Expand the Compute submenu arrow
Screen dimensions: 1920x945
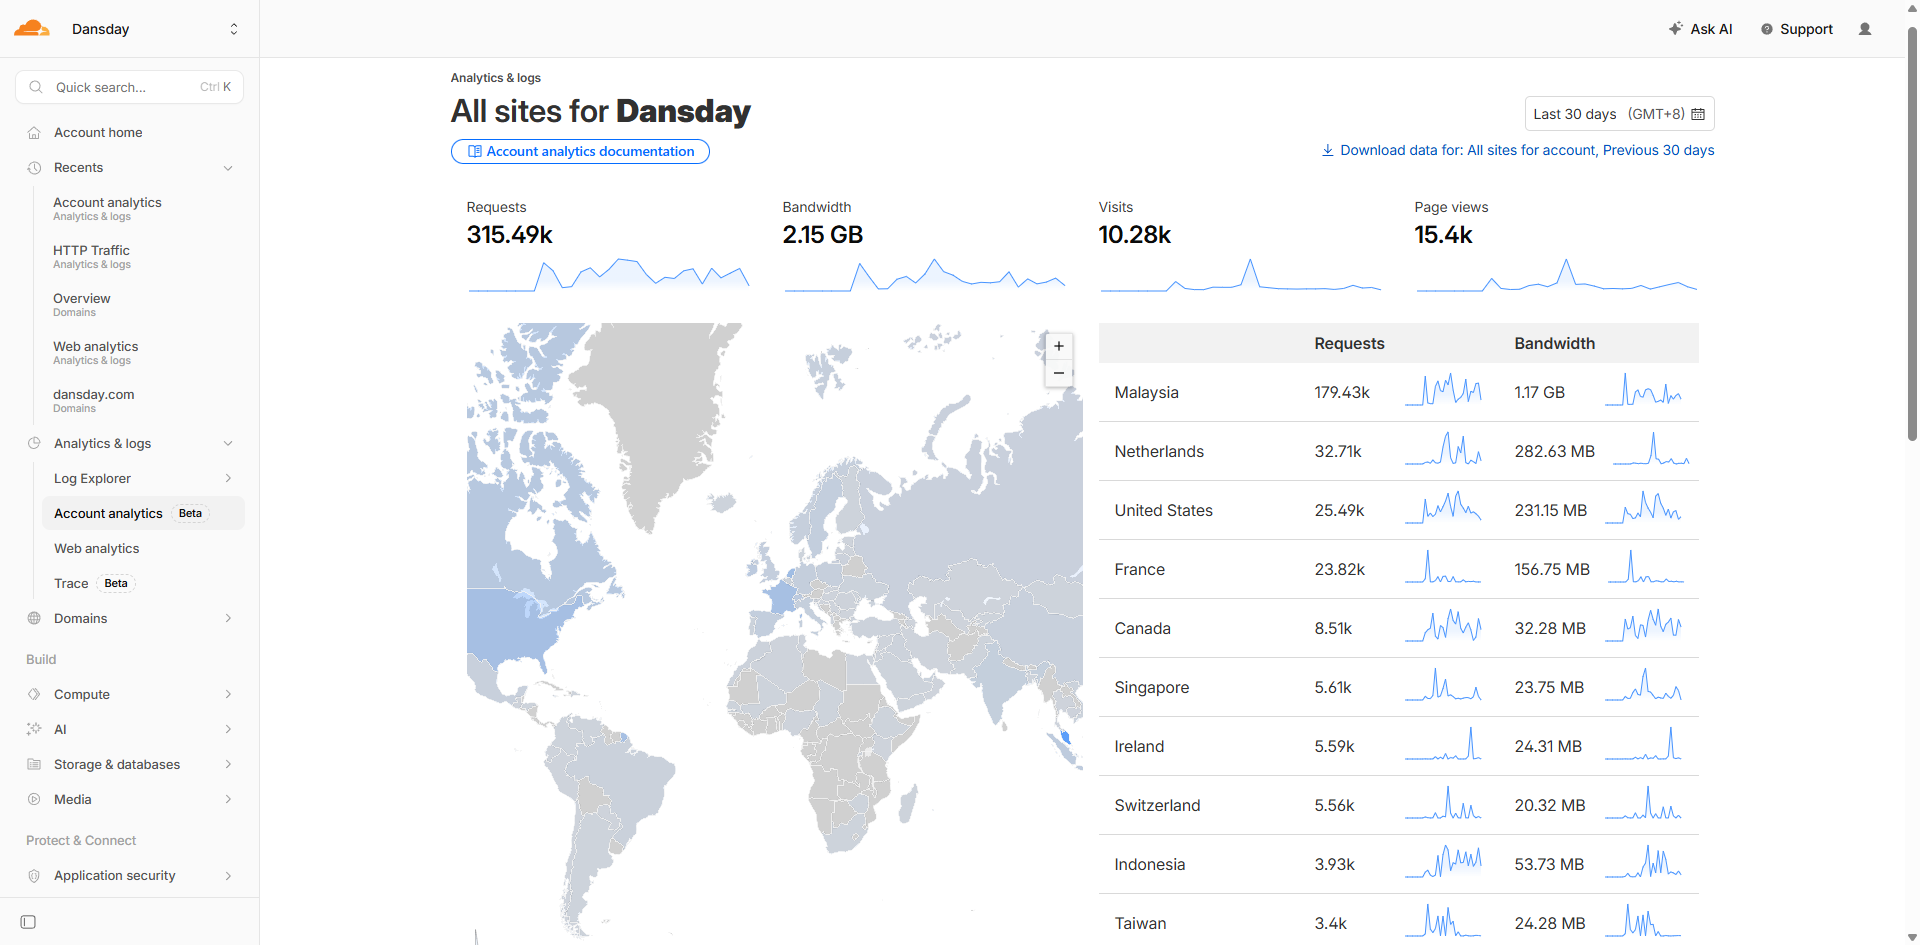(228, 694)
